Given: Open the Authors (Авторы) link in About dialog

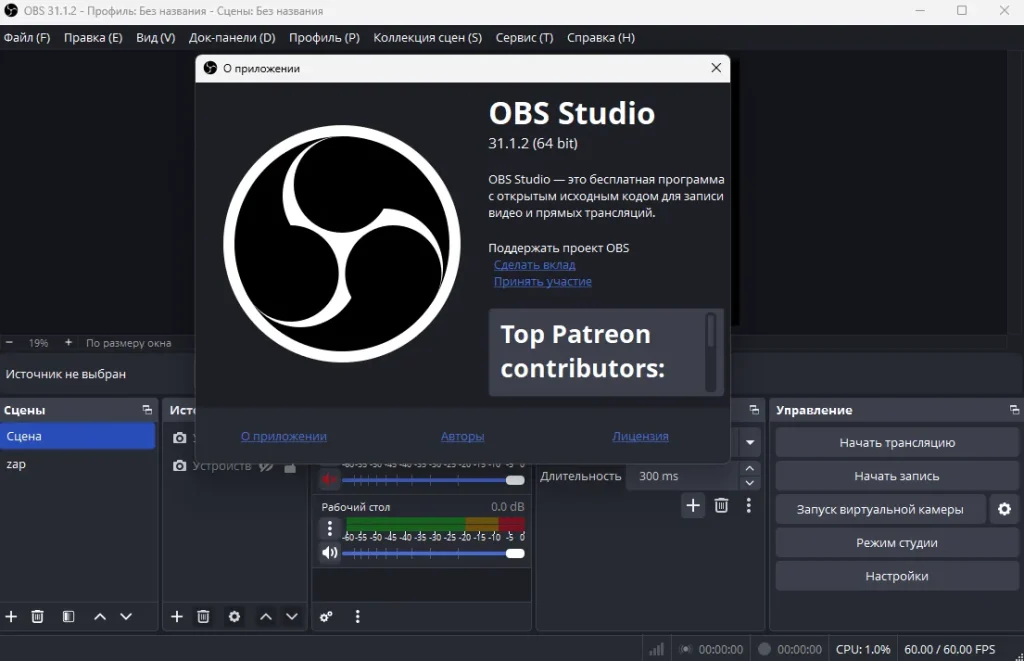Looking at the screenshot, I should pyautogui.click(x=462, y=436).
